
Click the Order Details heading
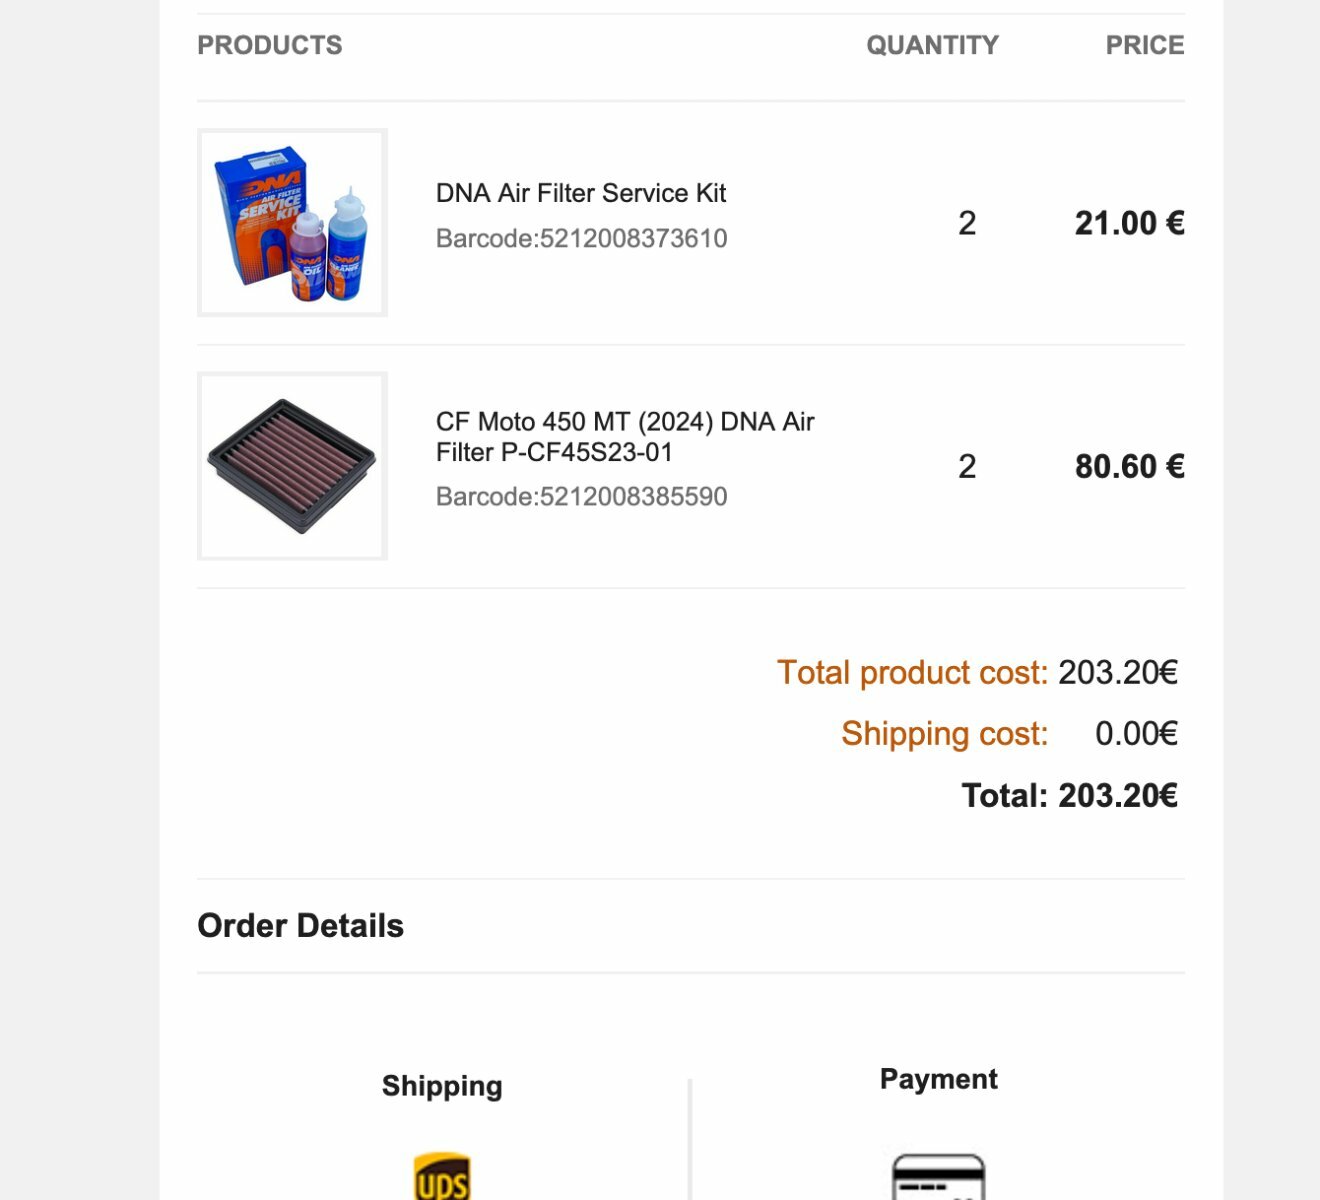click(x=301, y=926)
